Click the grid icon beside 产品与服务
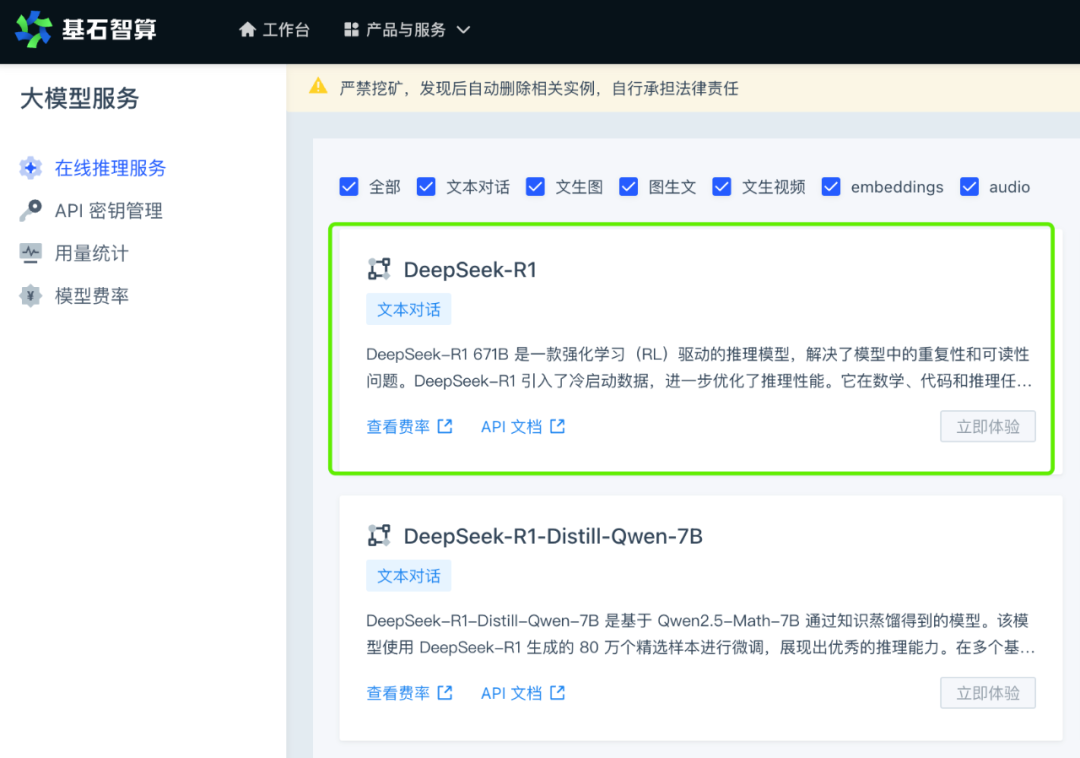Image resolution: width=1080 pixels, height=758 pixels. [351, 30]
